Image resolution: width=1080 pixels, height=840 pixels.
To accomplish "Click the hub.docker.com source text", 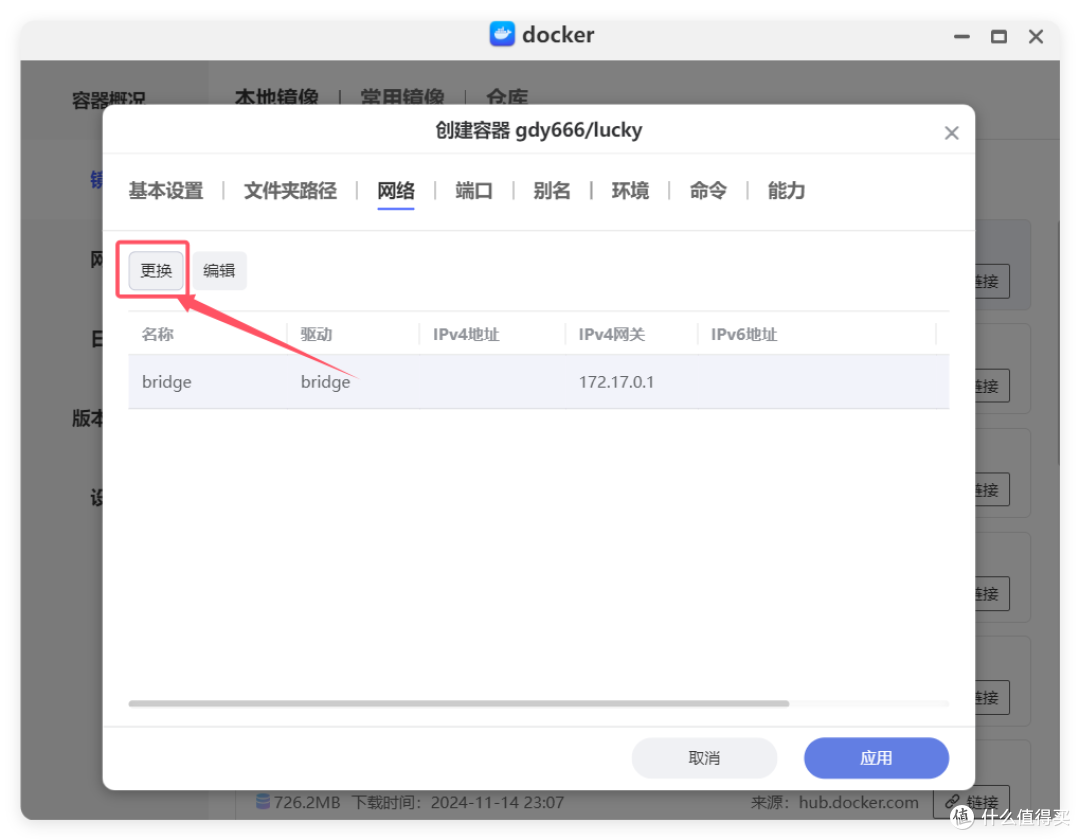I will point(858,802).
